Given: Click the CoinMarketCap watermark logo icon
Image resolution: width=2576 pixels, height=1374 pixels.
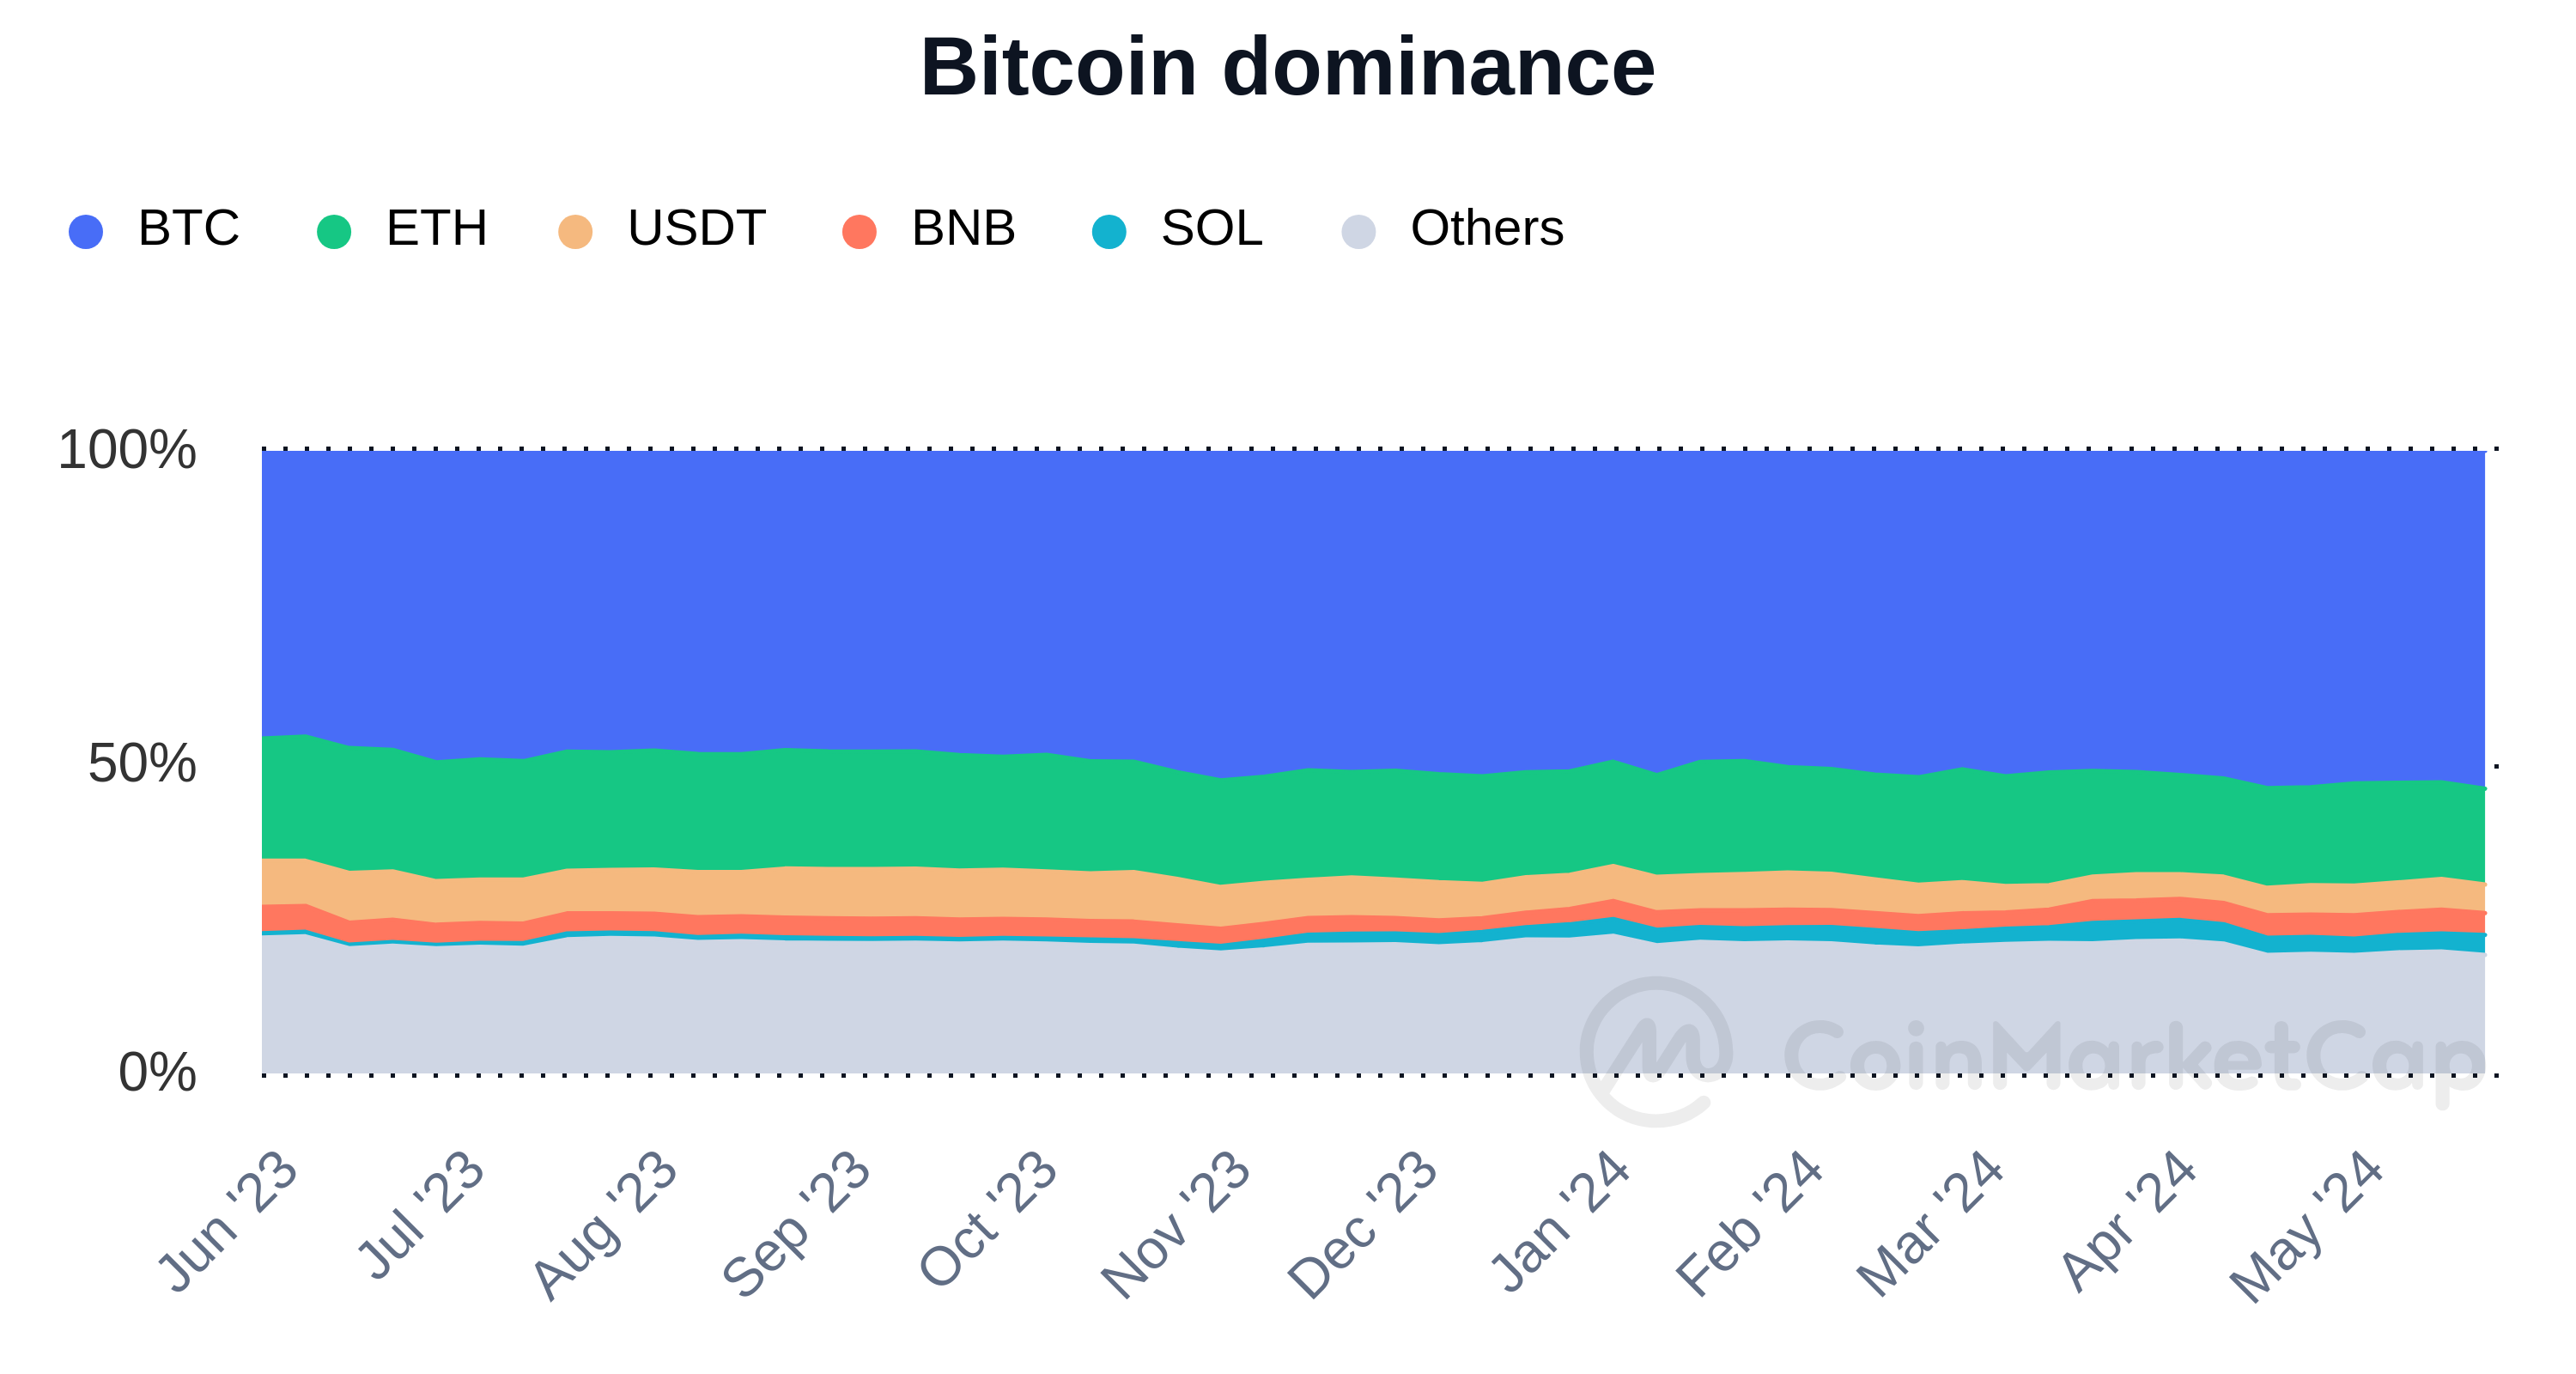Looking at the screenshot, I should pos(1656,1051).
